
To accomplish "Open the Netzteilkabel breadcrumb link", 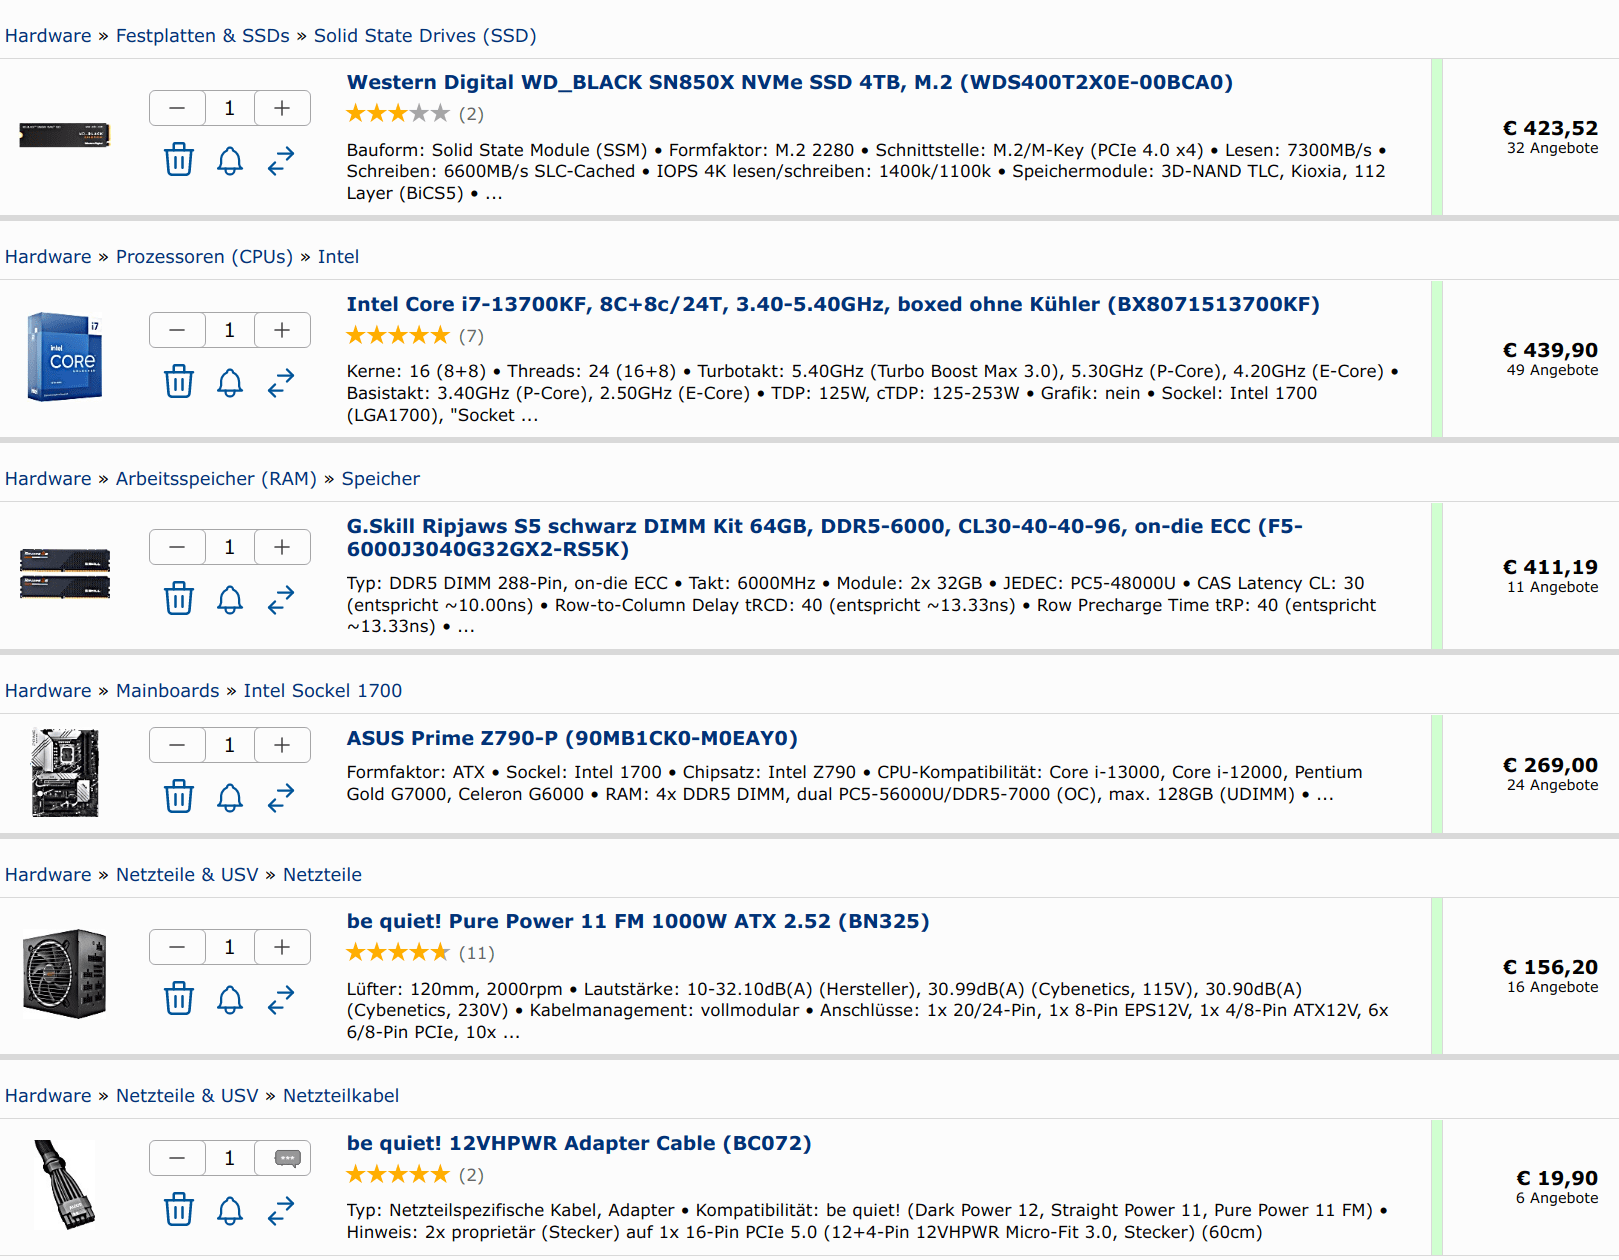I will (x=341, y=1096).
